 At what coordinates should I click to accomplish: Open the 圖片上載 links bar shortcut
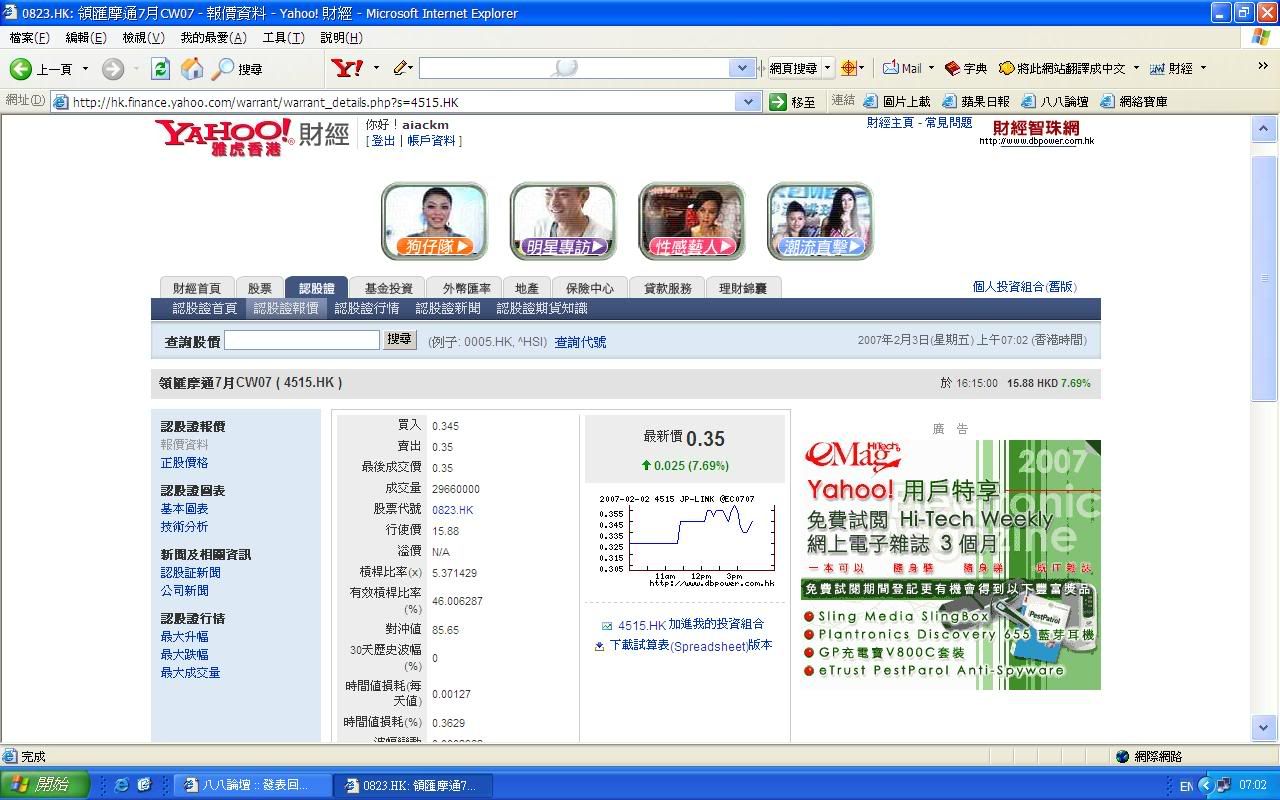click(897, 101)
